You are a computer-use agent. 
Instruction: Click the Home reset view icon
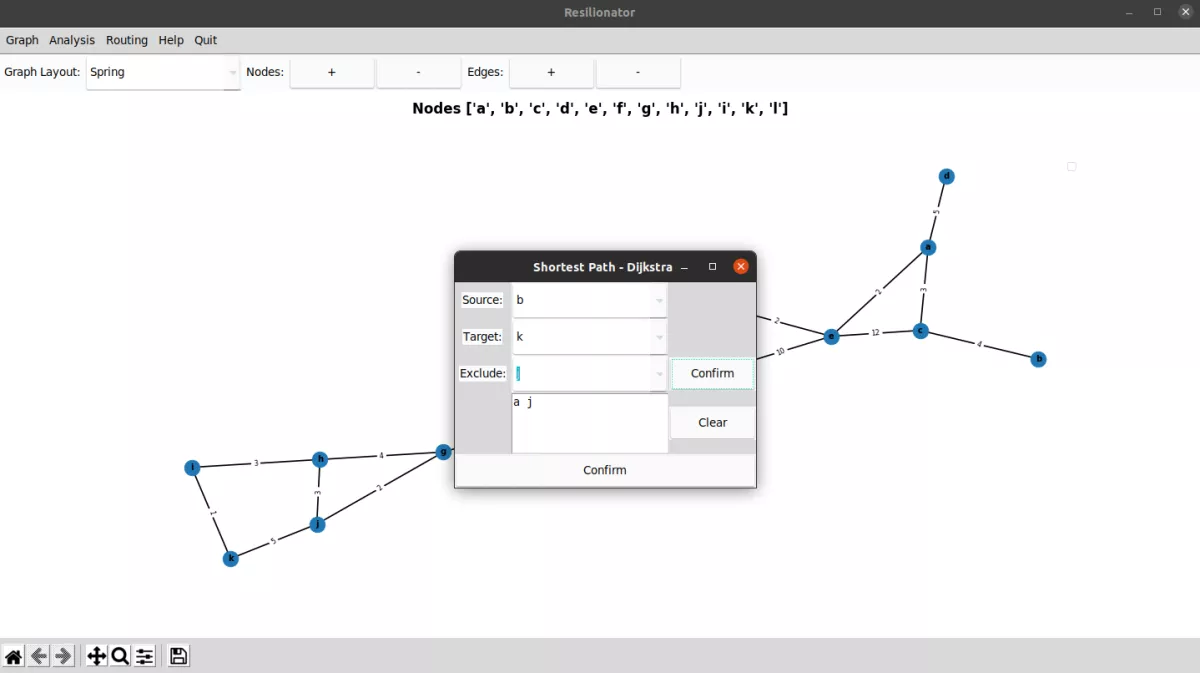[x=14, y=656]
